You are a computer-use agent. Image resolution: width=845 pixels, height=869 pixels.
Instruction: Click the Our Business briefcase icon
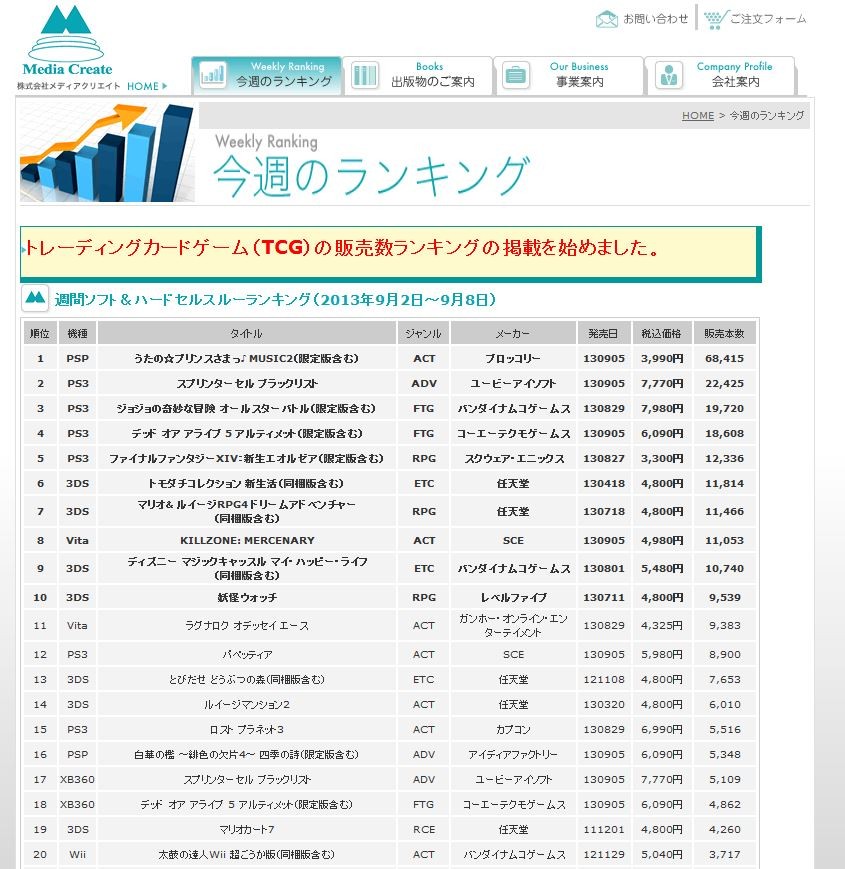[x=516, y=75]
